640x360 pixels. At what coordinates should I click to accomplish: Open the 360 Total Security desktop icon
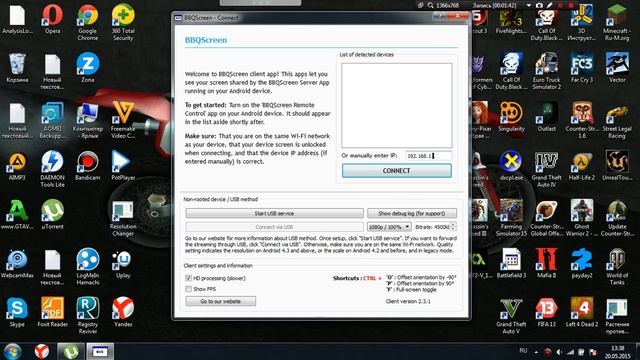123,22
